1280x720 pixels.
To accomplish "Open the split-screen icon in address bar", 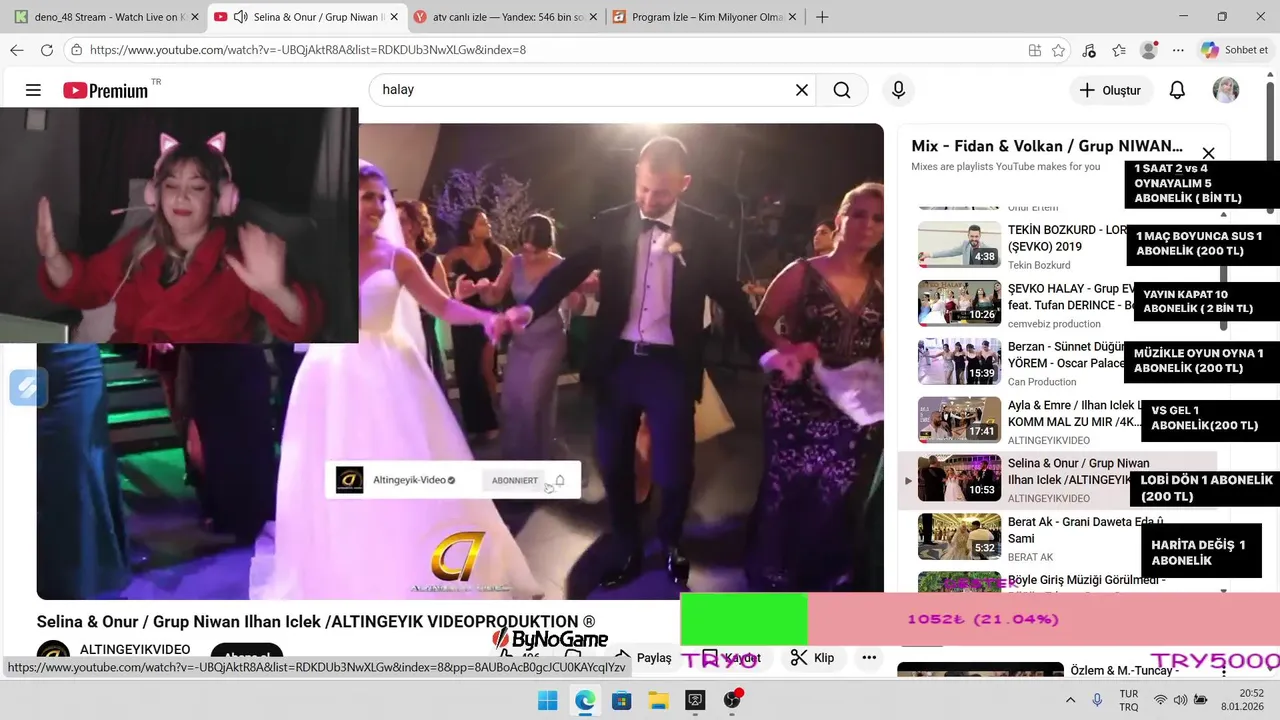I will [x=1035, y=50].
